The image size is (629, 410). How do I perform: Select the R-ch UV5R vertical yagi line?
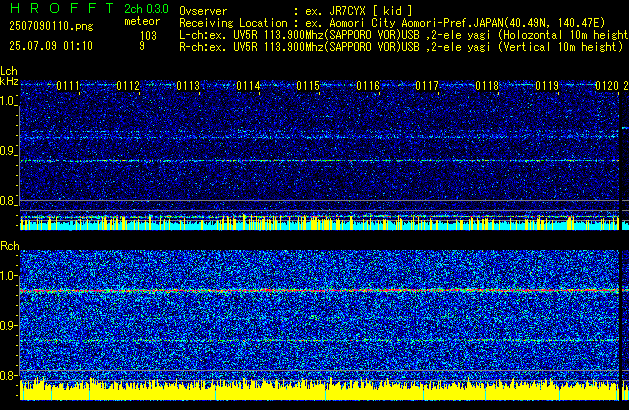pos(401,47)
